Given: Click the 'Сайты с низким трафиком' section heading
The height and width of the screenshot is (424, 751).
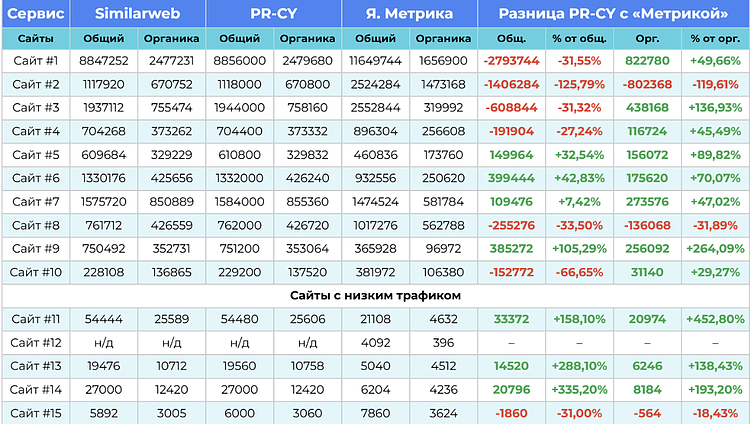Looking at the screenshot, I should click(376, 296).
